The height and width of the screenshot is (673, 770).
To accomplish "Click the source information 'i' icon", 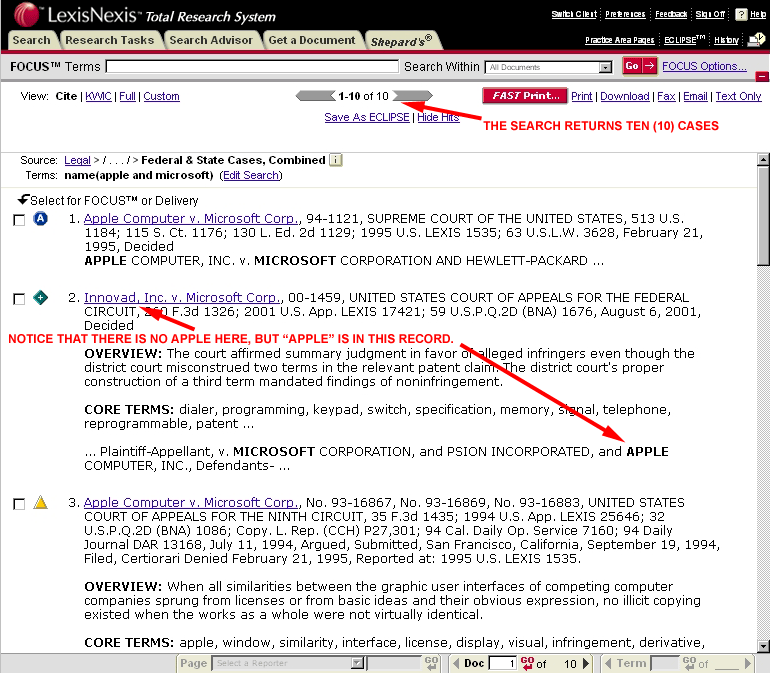I will pyautogui.click(x=335, y=160).
